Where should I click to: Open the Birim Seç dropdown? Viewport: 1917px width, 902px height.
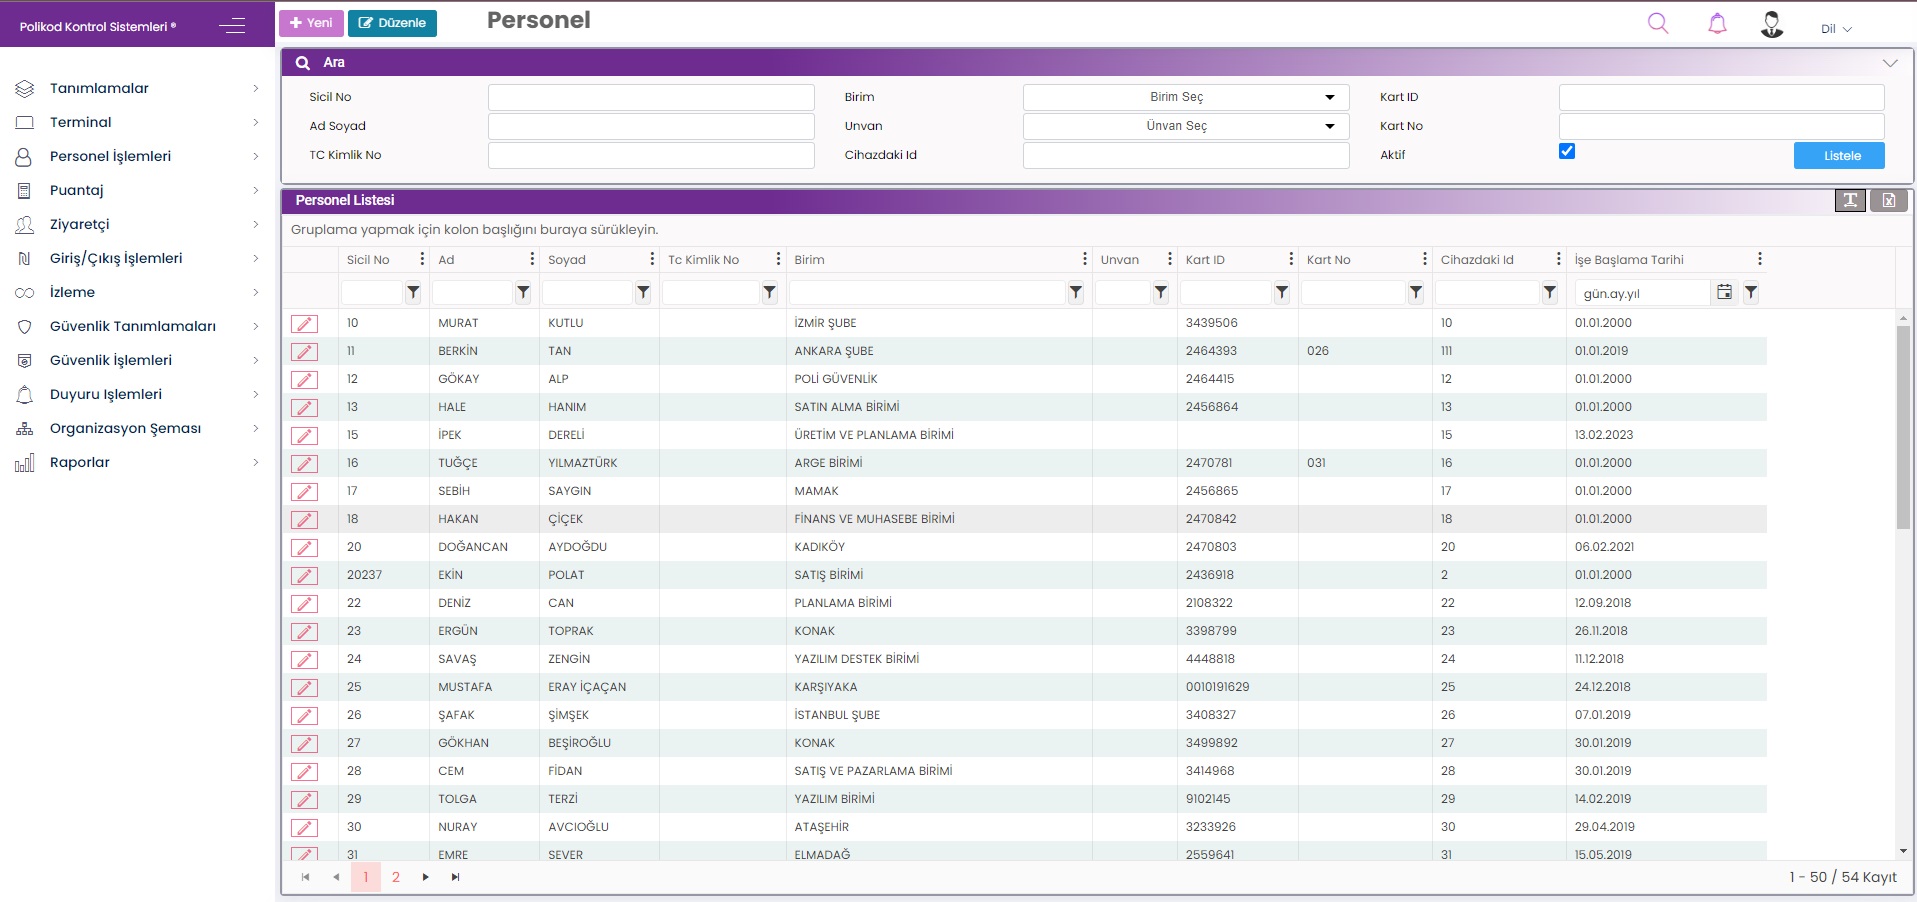(x=1186, y=97)
